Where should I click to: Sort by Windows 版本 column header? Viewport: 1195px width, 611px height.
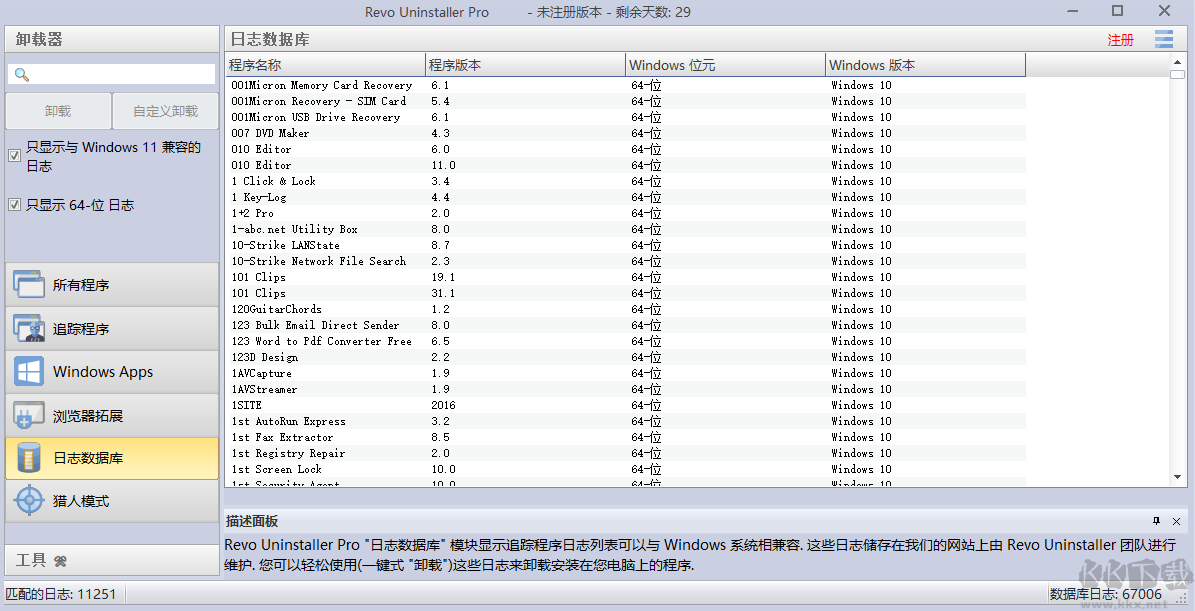pos(926,65)
